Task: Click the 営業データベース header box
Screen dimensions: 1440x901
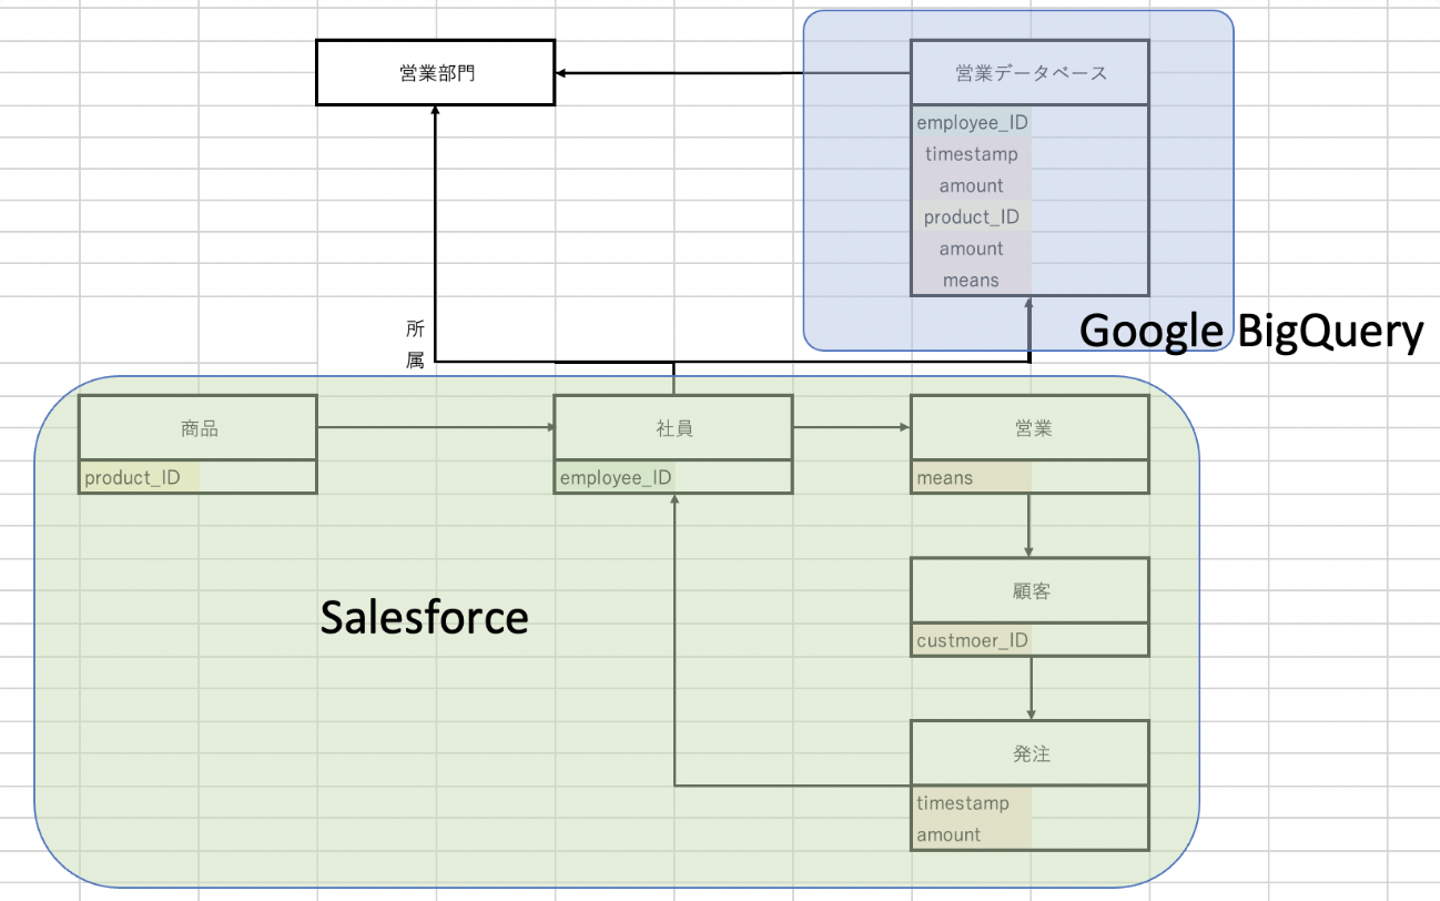Action: coord(1029,73)
